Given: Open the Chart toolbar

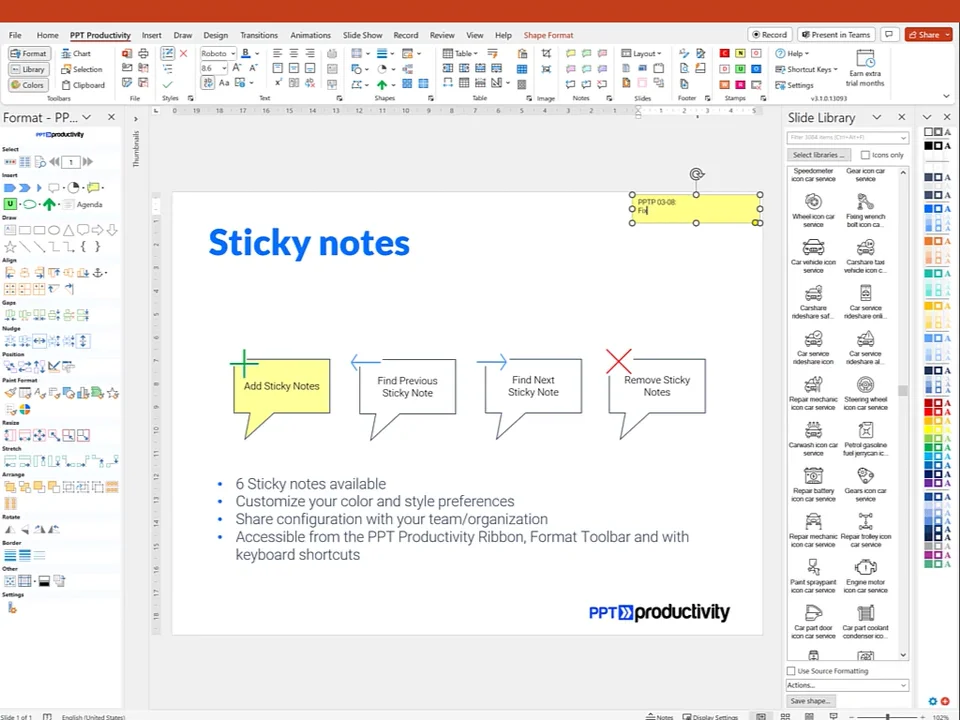Looking at the screenshot, I should coord(76,54).
